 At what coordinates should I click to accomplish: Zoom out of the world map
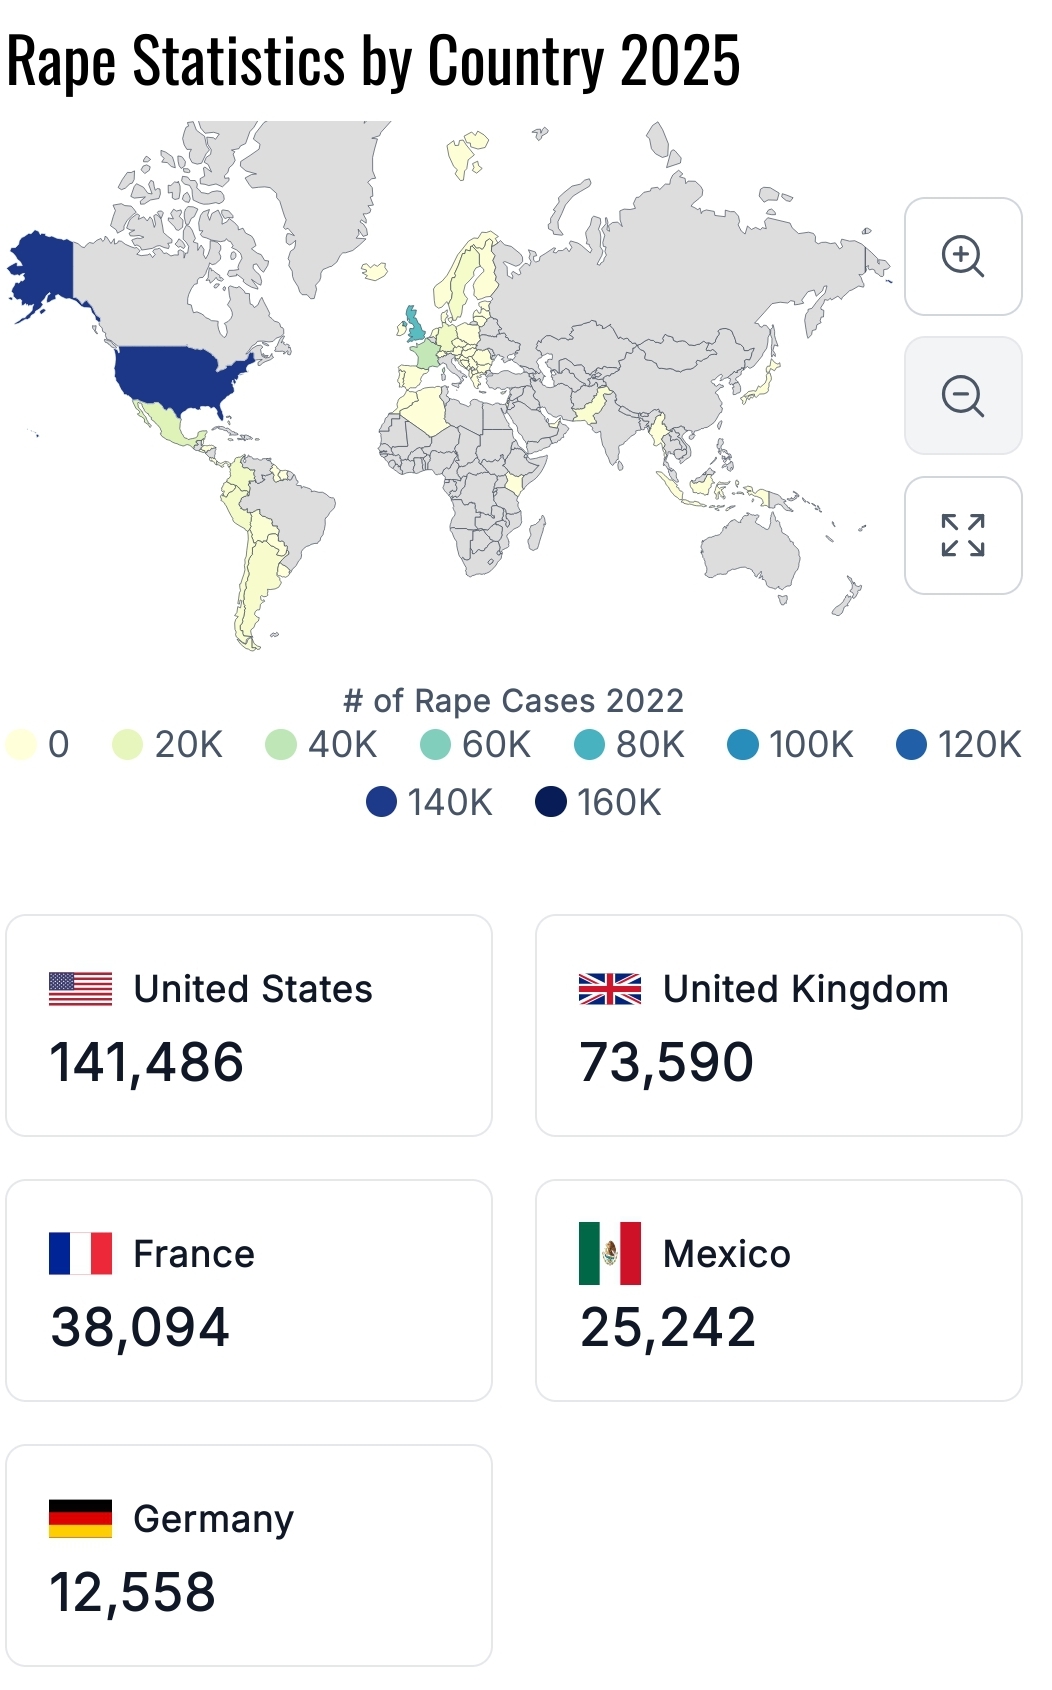963,396
